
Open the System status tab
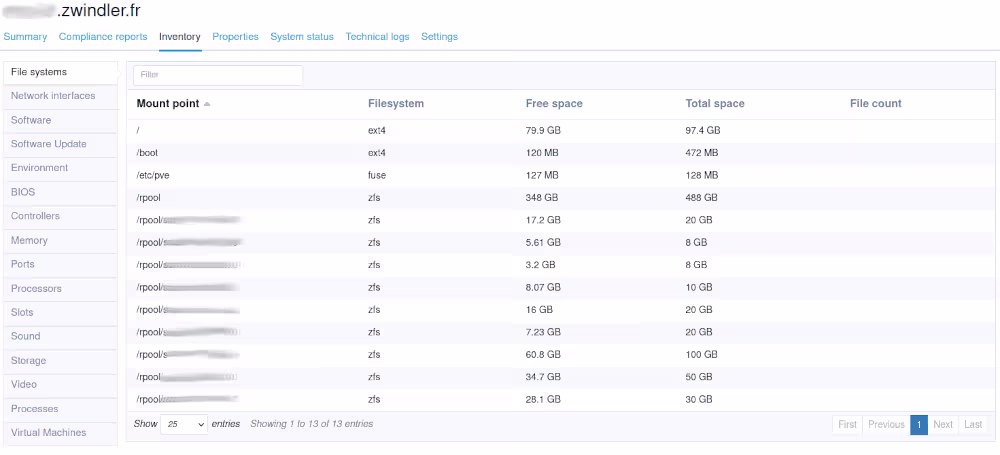302,37
